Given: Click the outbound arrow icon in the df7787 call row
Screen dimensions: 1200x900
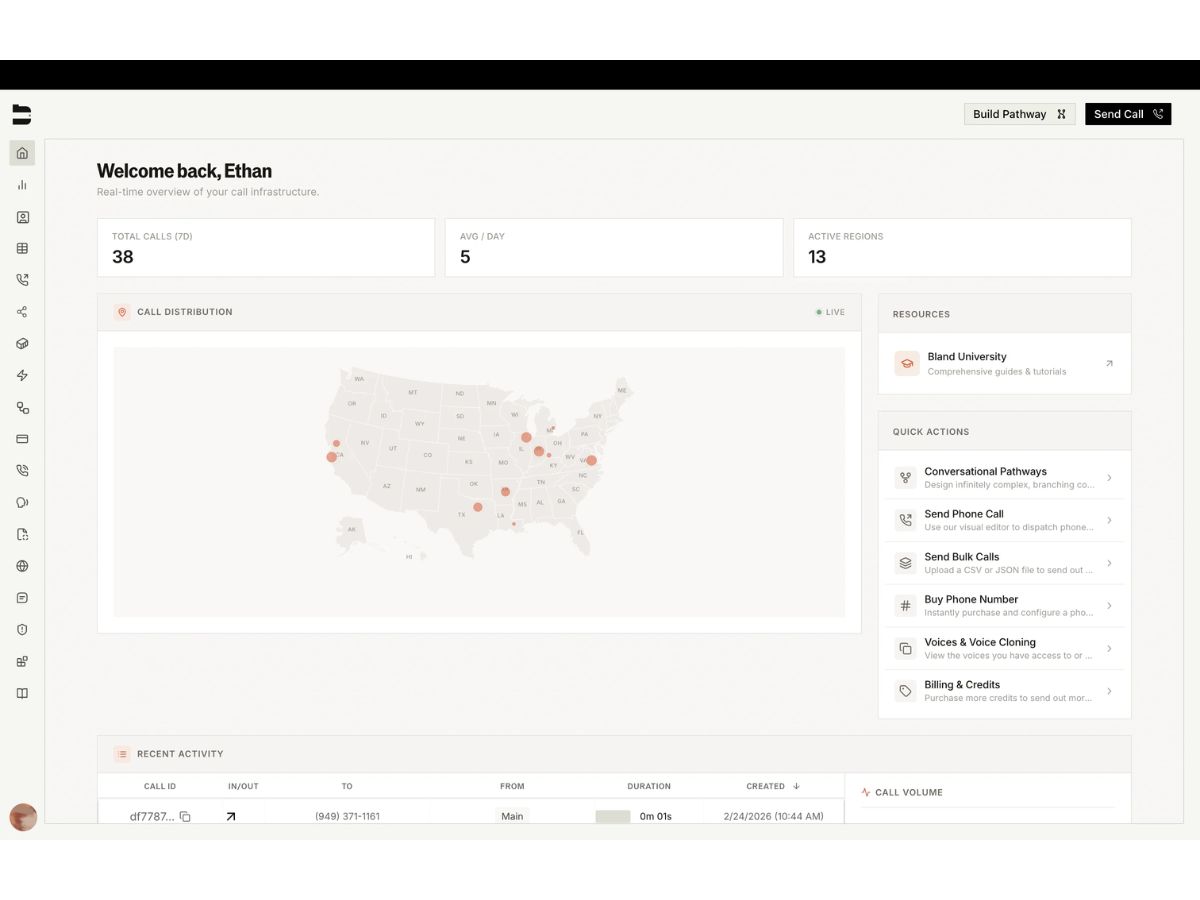Looking at the screenshot, I should [x=231, y=817].
